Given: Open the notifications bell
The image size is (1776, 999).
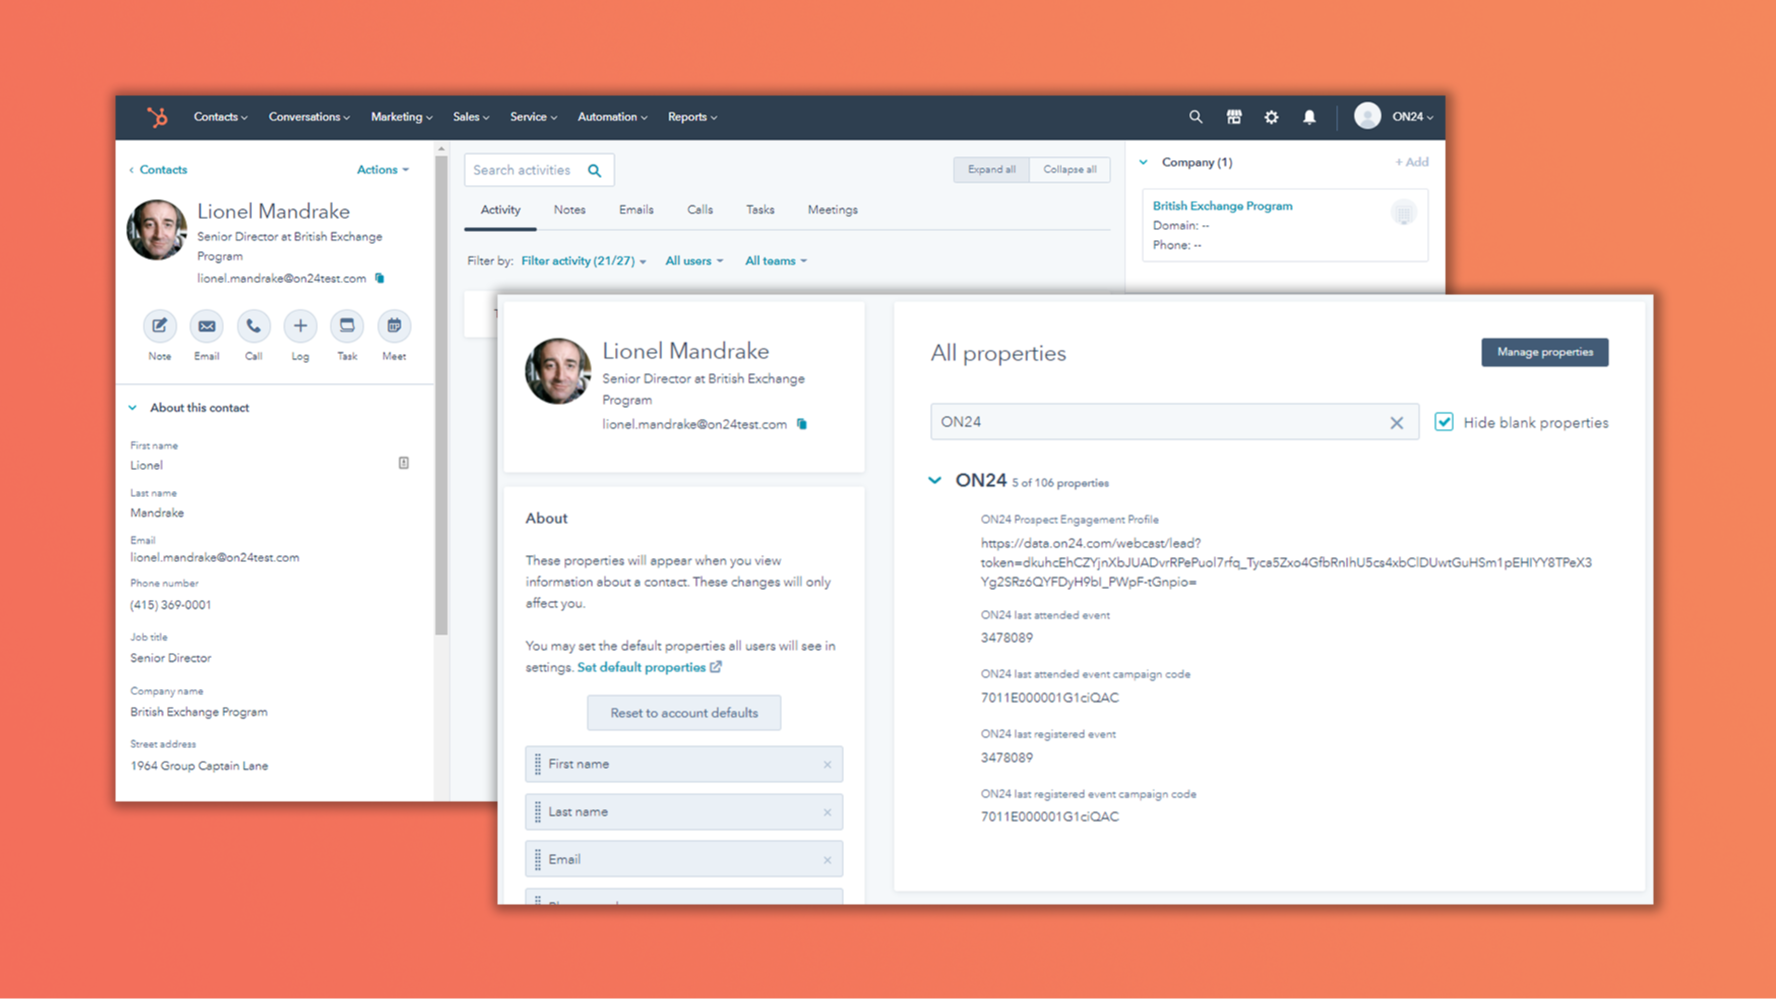Looking at the screenshot, I should [1309, 117].
